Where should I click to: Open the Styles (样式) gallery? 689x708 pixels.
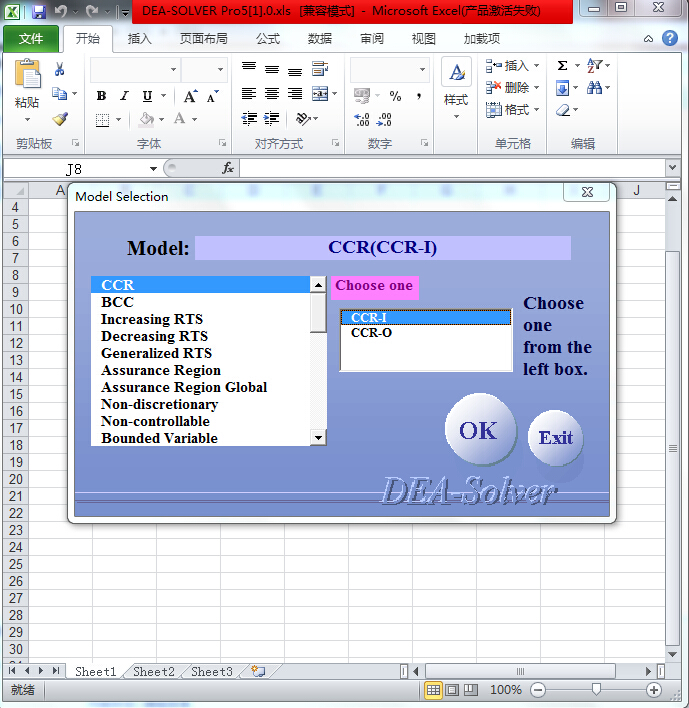click(x=456, y=88)
